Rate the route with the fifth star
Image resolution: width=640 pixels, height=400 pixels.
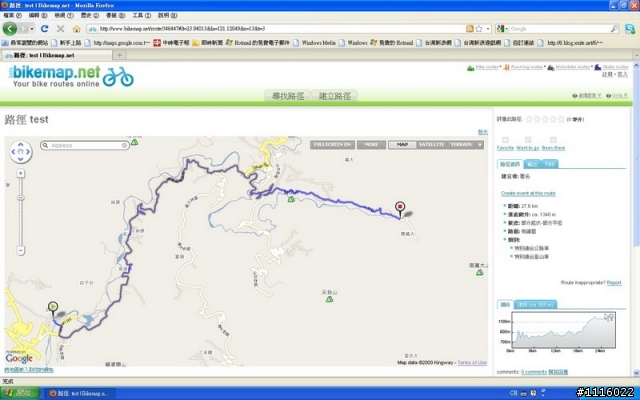(561, 119)
